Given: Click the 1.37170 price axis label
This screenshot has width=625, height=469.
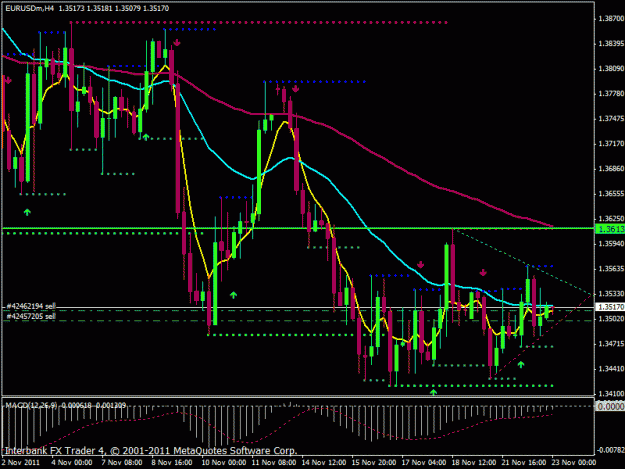Looking at the screenshot, I should pyautogui.click(x=611, y=143).
